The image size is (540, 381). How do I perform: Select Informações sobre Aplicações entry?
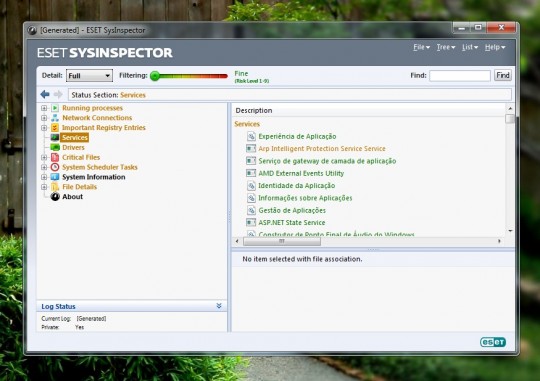pos(305,198)
